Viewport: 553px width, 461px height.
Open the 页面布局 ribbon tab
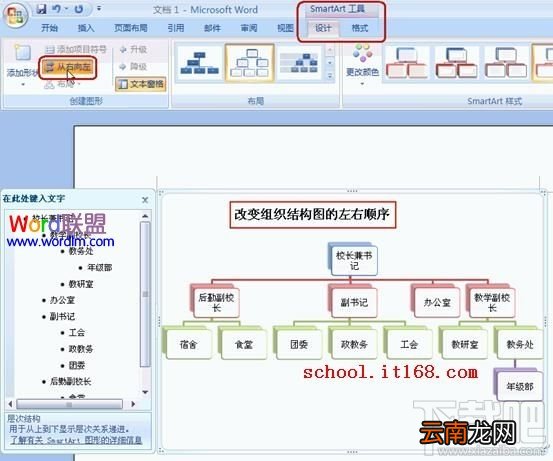[130, 28]
